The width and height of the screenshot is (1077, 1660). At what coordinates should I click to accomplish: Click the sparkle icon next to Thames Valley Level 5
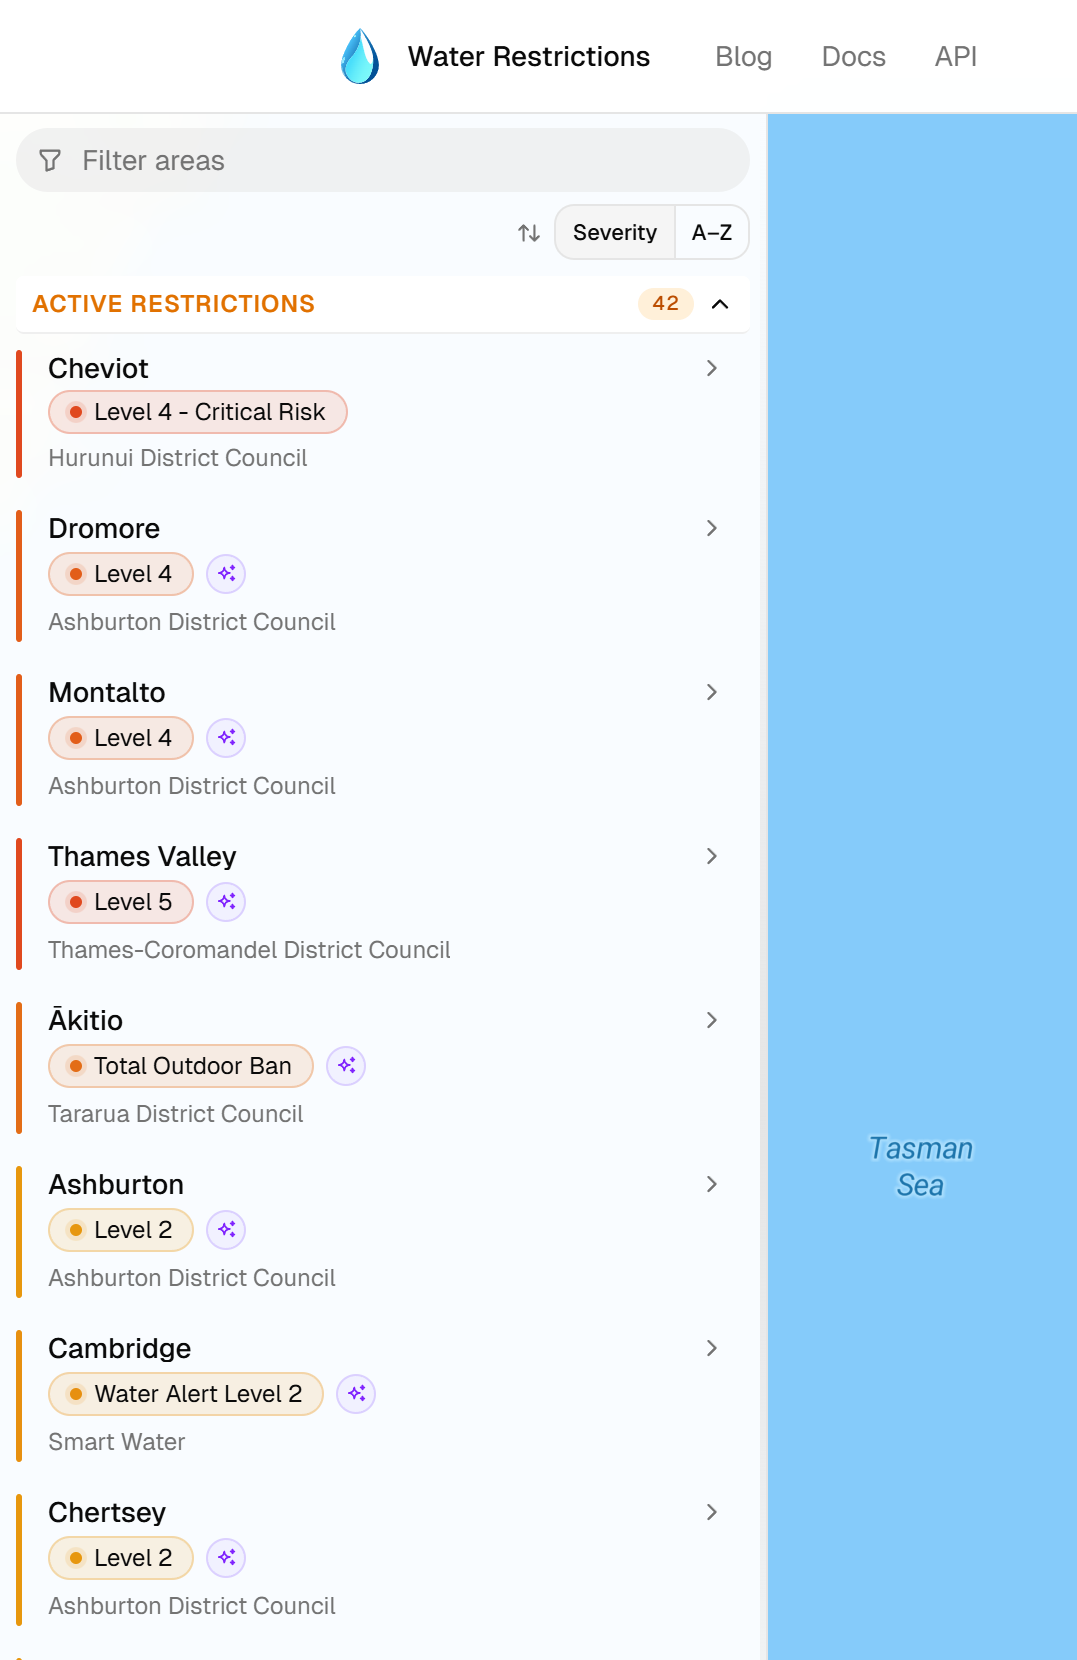click(226, 902)
